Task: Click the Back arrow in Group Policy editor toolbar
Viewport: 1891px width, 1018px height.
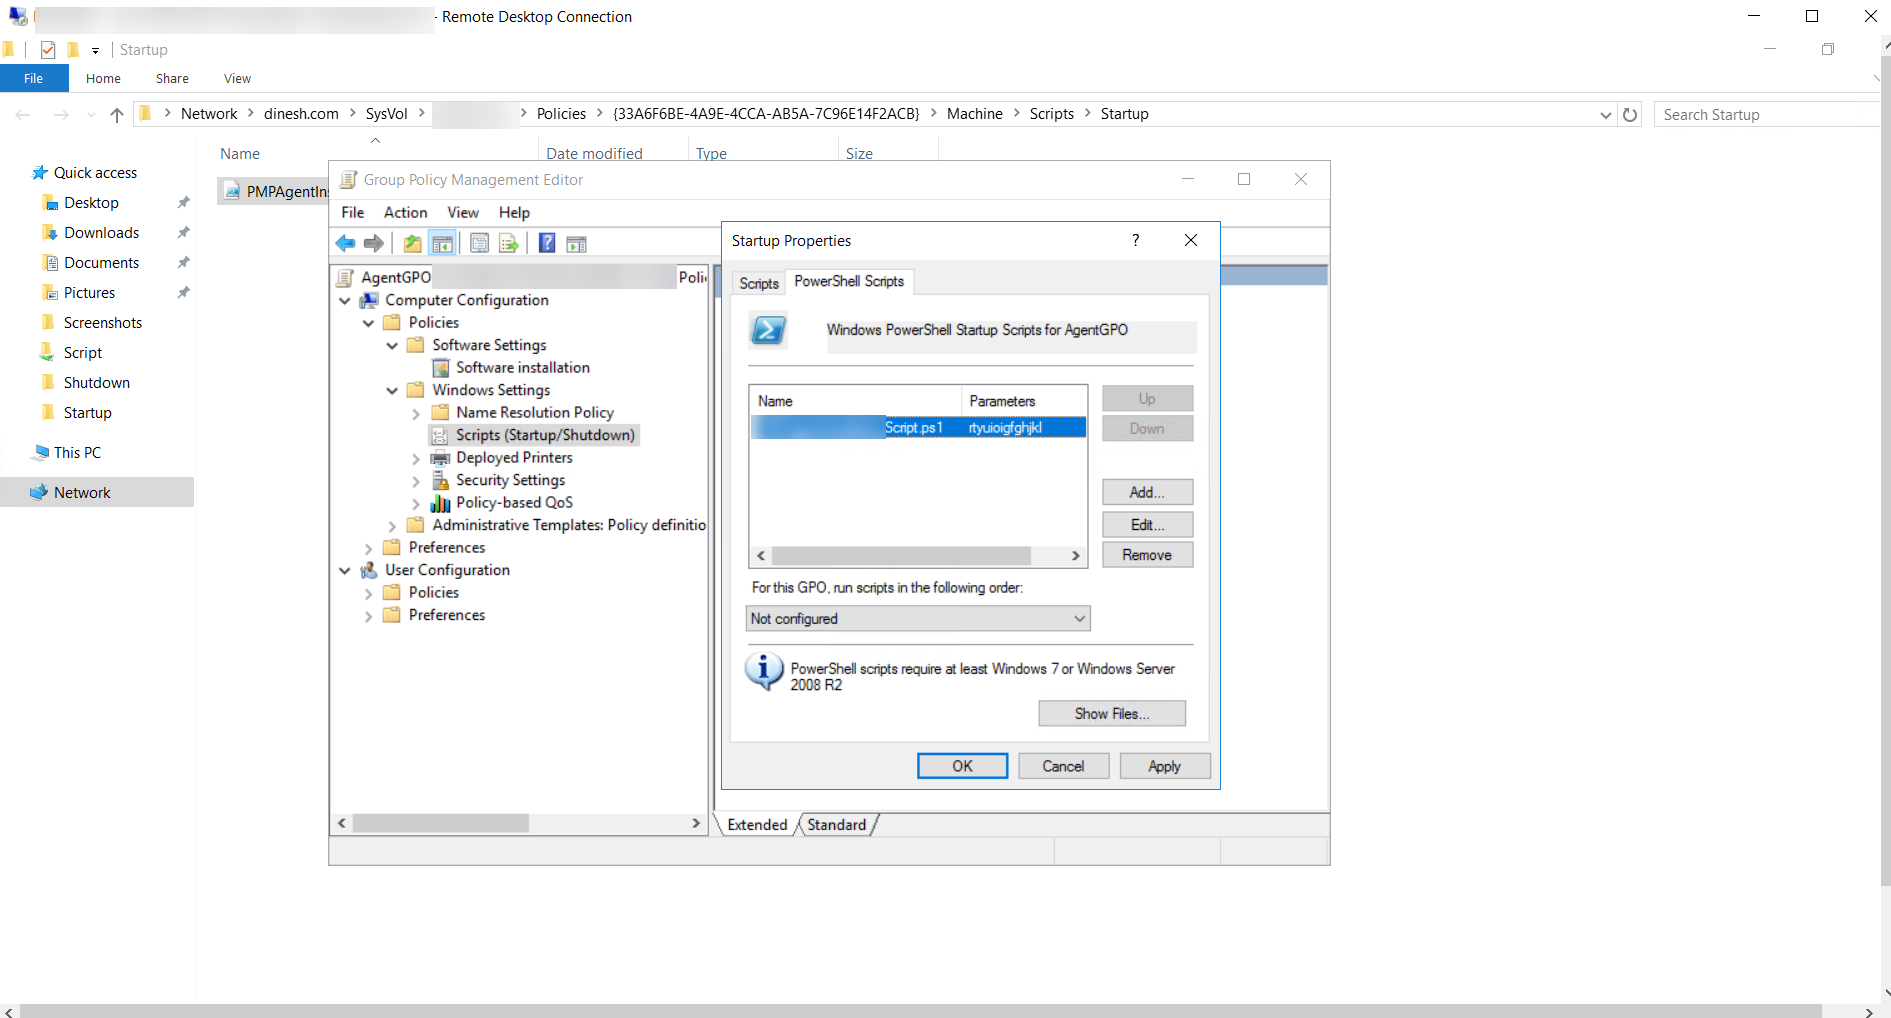Action: pyautogui.click(x=346, y=243)
